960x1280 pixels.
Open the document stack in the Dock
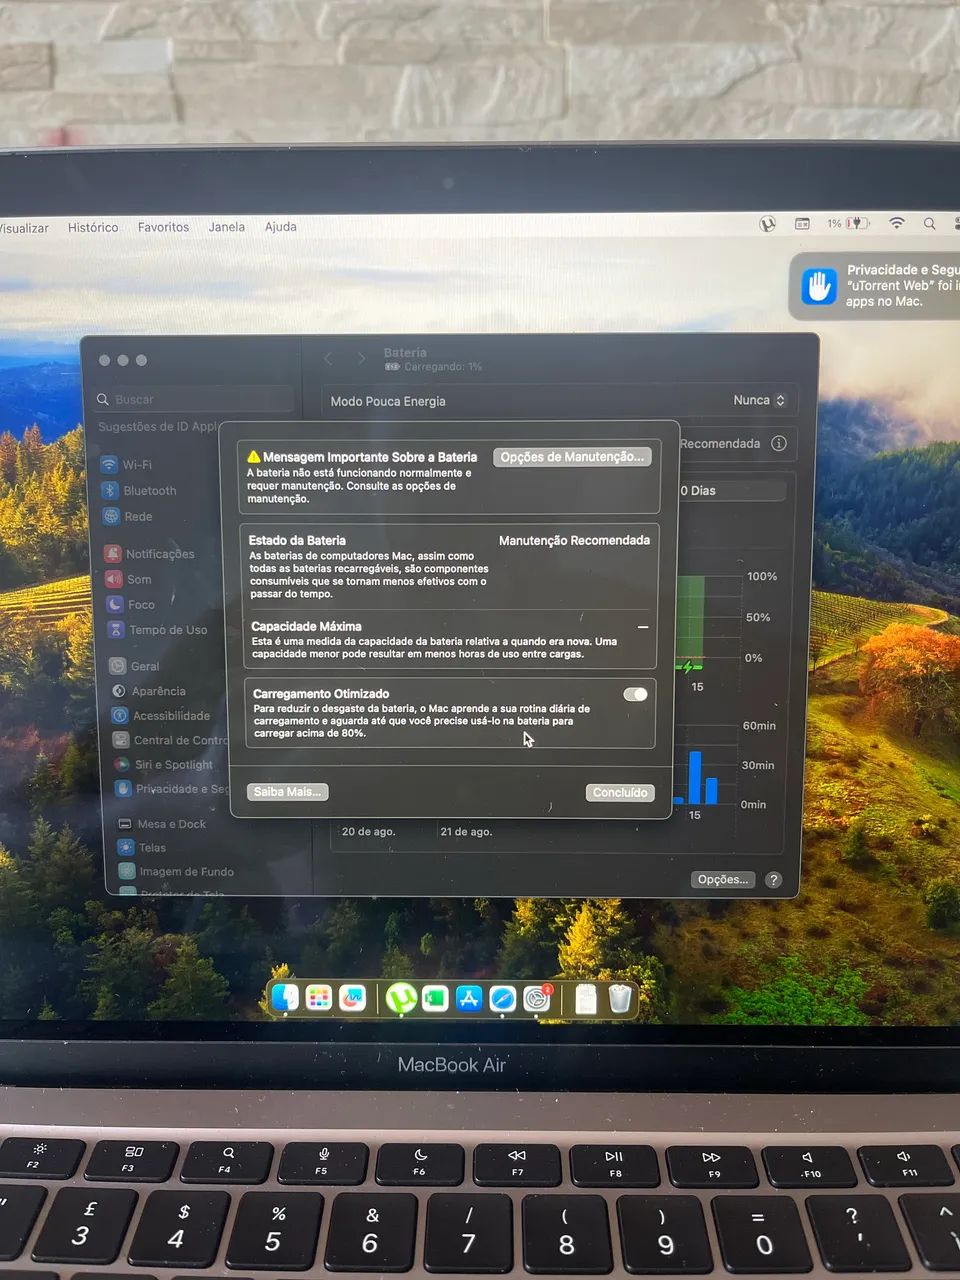click(586, 998)
